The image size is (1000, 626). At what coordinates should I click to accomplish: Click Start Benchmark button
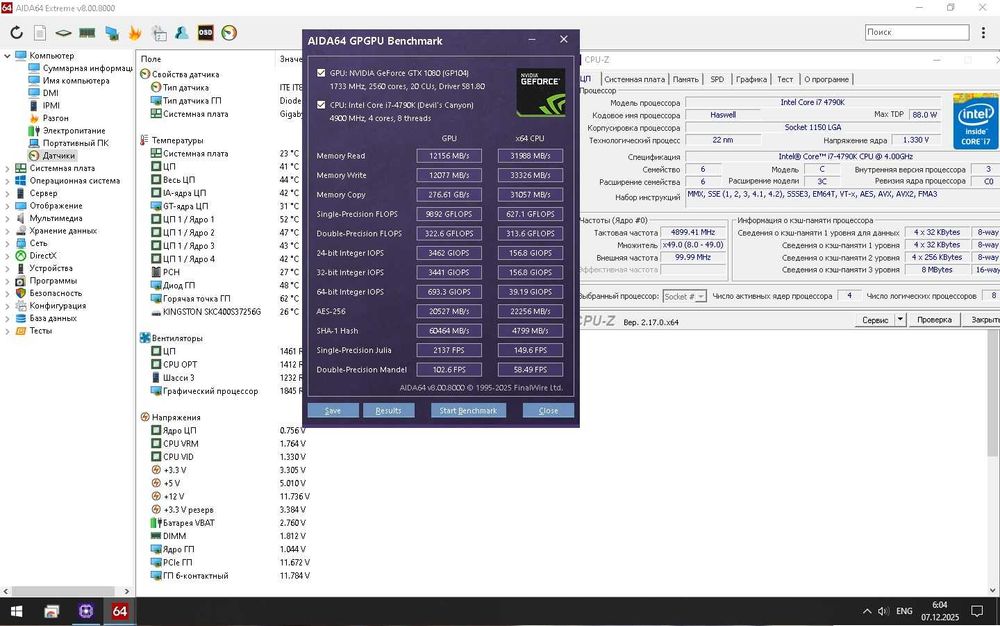click(x=468, y=411)
